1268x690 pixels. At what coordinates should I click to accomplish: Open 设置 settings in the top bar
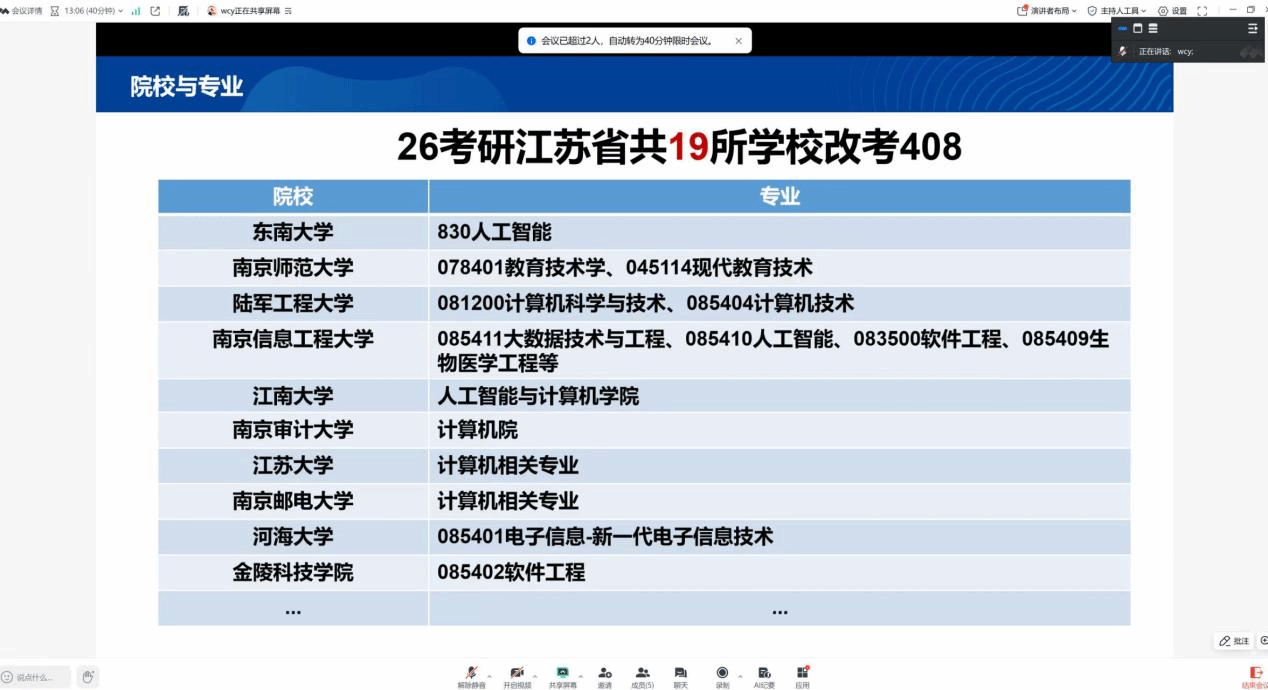click(1172, 11)
